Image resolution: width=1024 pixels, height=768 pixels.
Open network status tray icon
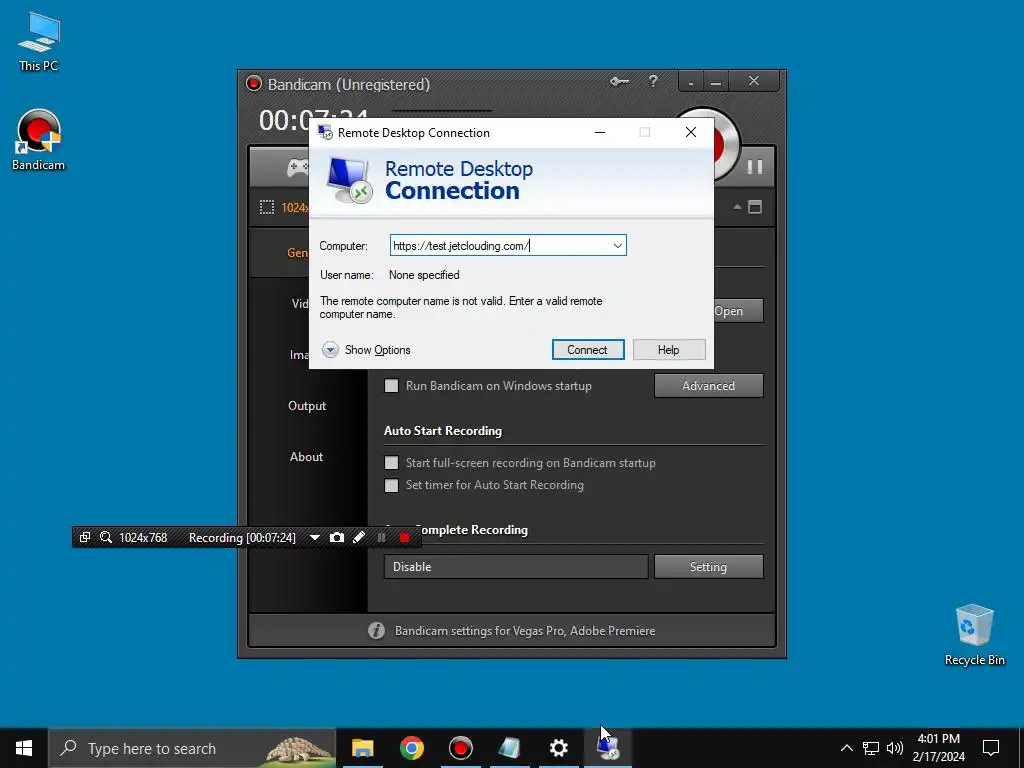(x=871, y=748)
